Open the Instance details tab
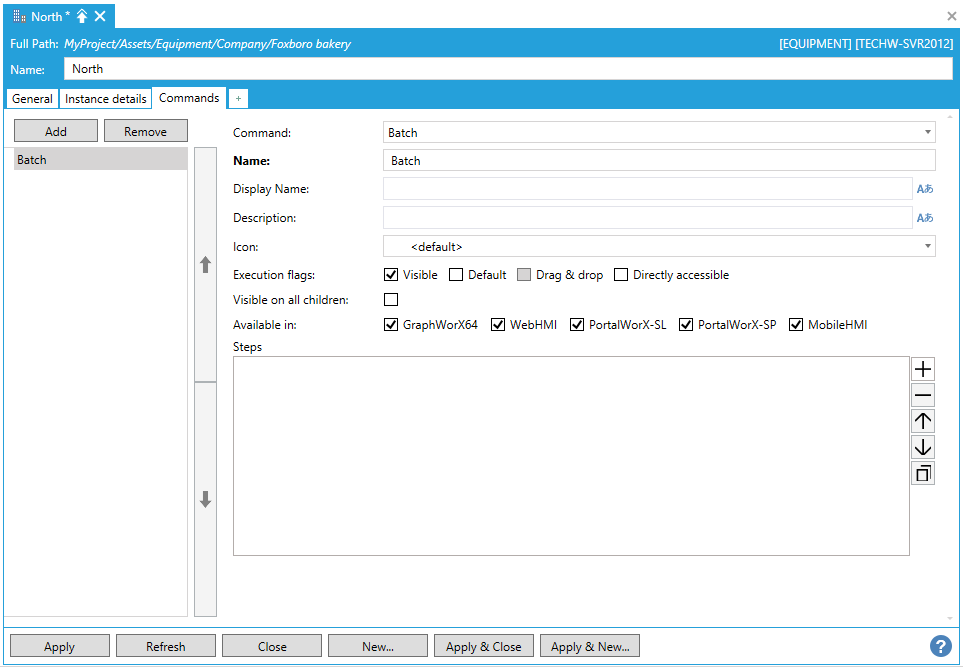963x668 pixels. (x=106, y=99)
